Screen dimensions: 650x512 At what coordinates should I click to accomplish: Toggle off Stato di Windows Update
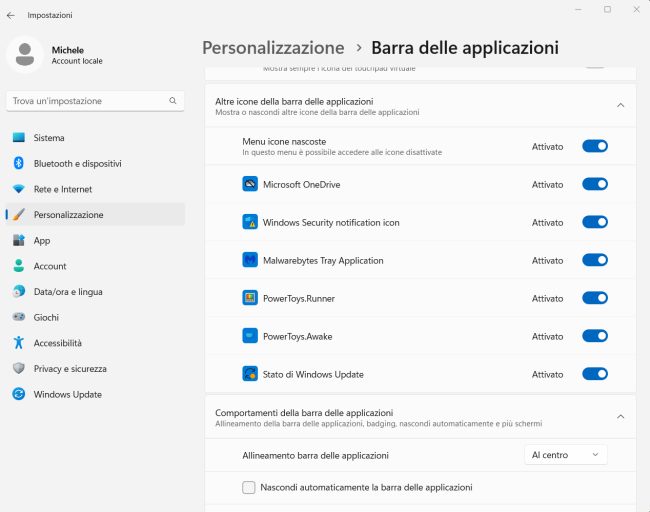(595, 374)
